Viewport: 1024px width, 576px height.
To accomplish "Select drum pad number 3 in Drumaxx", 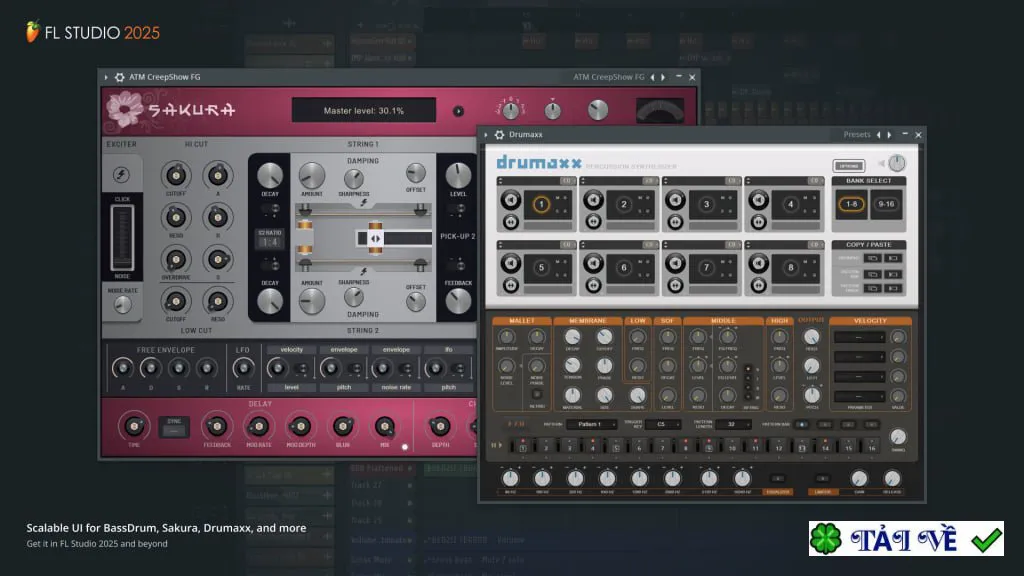I will 706,204.
